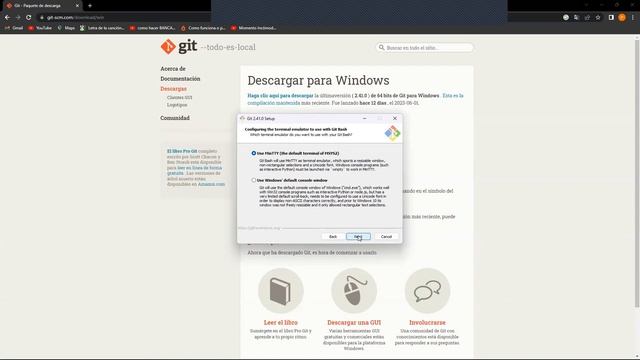Click the chat bubbles icon above 'Involucrarse'

(x=427, y=291)
